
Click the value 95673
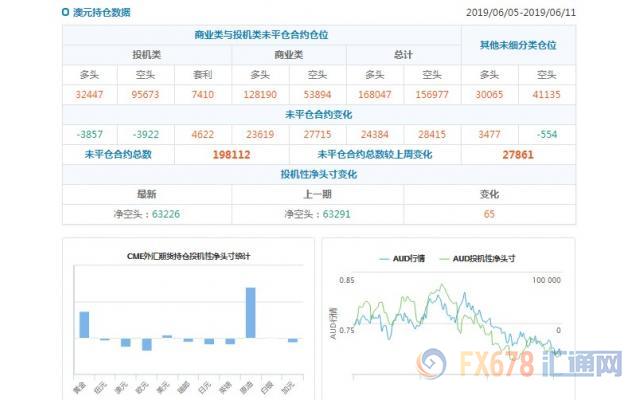click(x=145, y=95)
